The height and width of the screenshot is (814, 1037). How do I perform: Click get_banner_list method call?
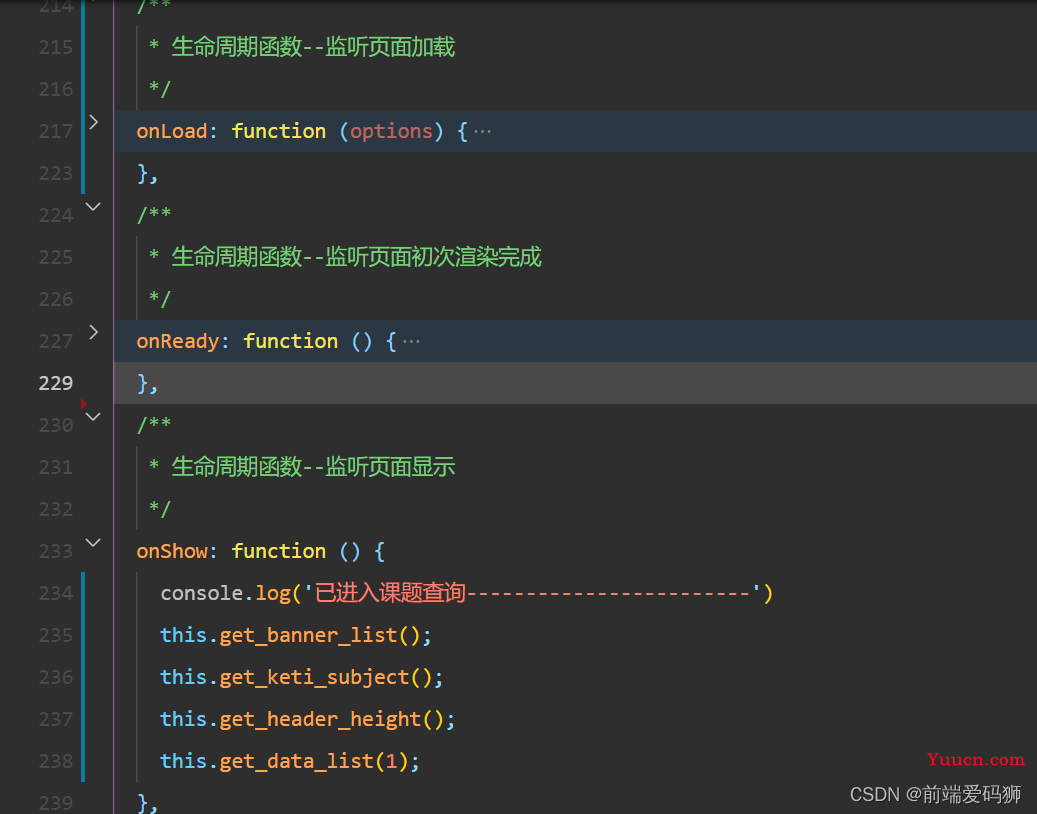pos(308,635)
